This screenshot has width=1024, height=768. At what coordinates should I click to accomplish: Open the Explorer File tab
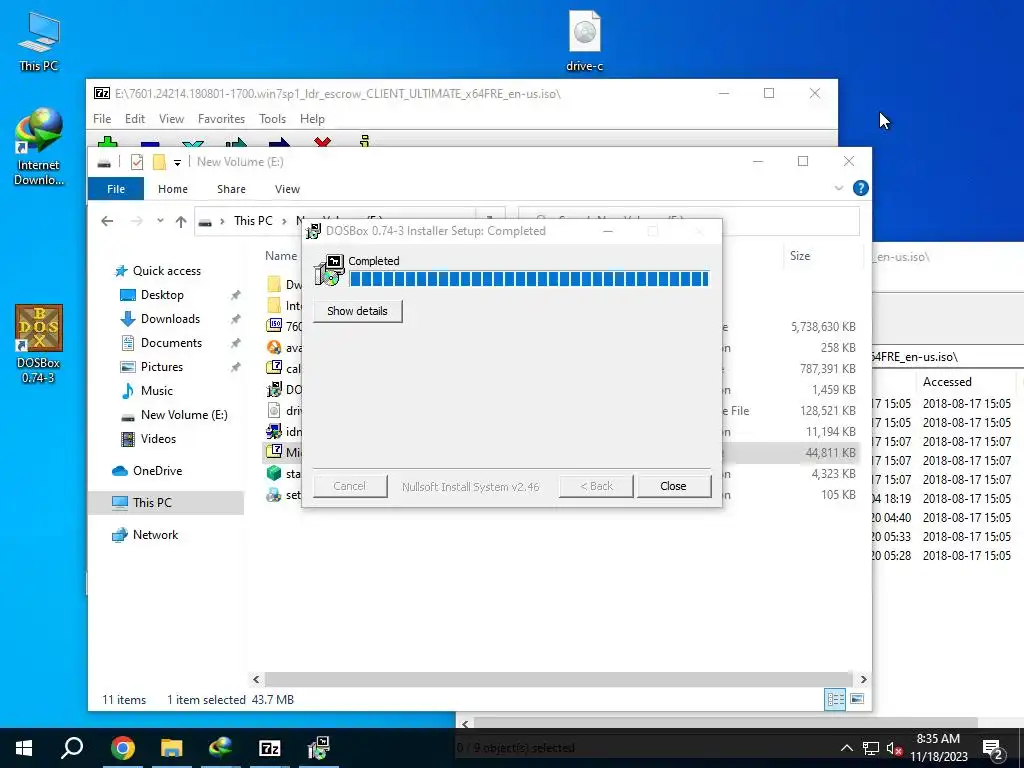click(x=116, y=189)
